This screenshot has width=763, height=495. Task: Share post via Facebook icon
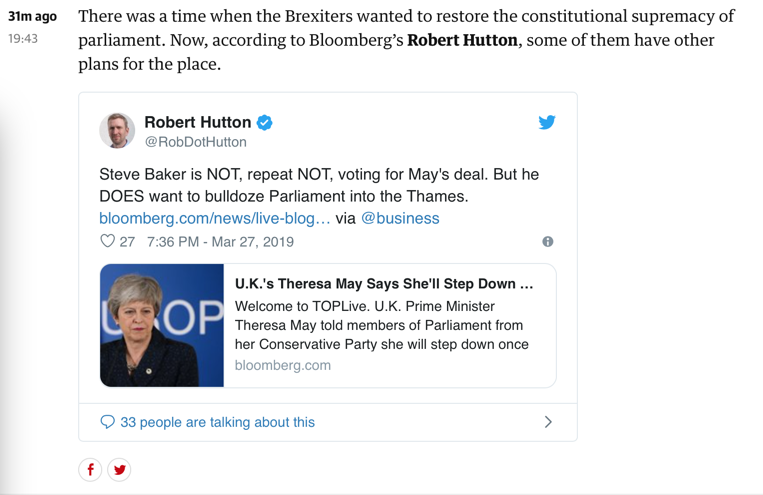[x=90, y=469]
